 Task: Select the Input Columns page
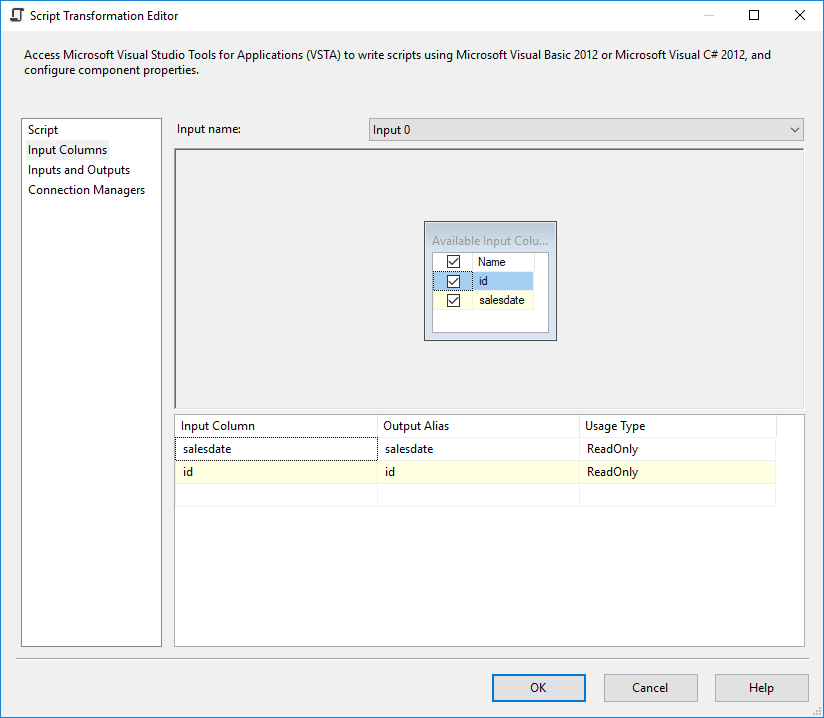click(x=67, y=149)
